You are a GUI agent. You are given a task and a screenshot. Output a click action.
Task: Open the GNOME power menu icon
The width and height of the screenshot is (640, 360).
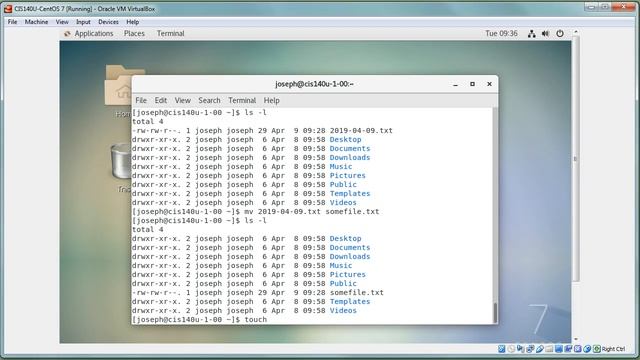tap(560, 34)
